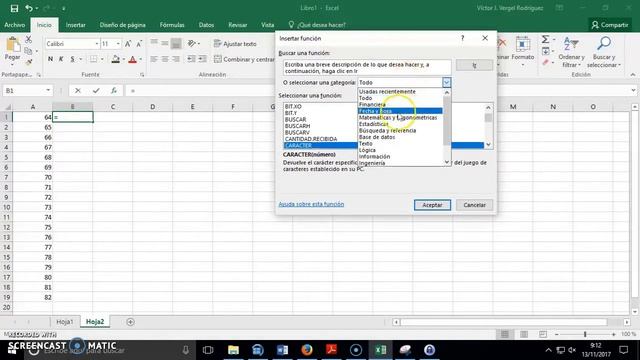640x360 pixels.
Task: Switch to the Datos tab
Action: (206, 25)
